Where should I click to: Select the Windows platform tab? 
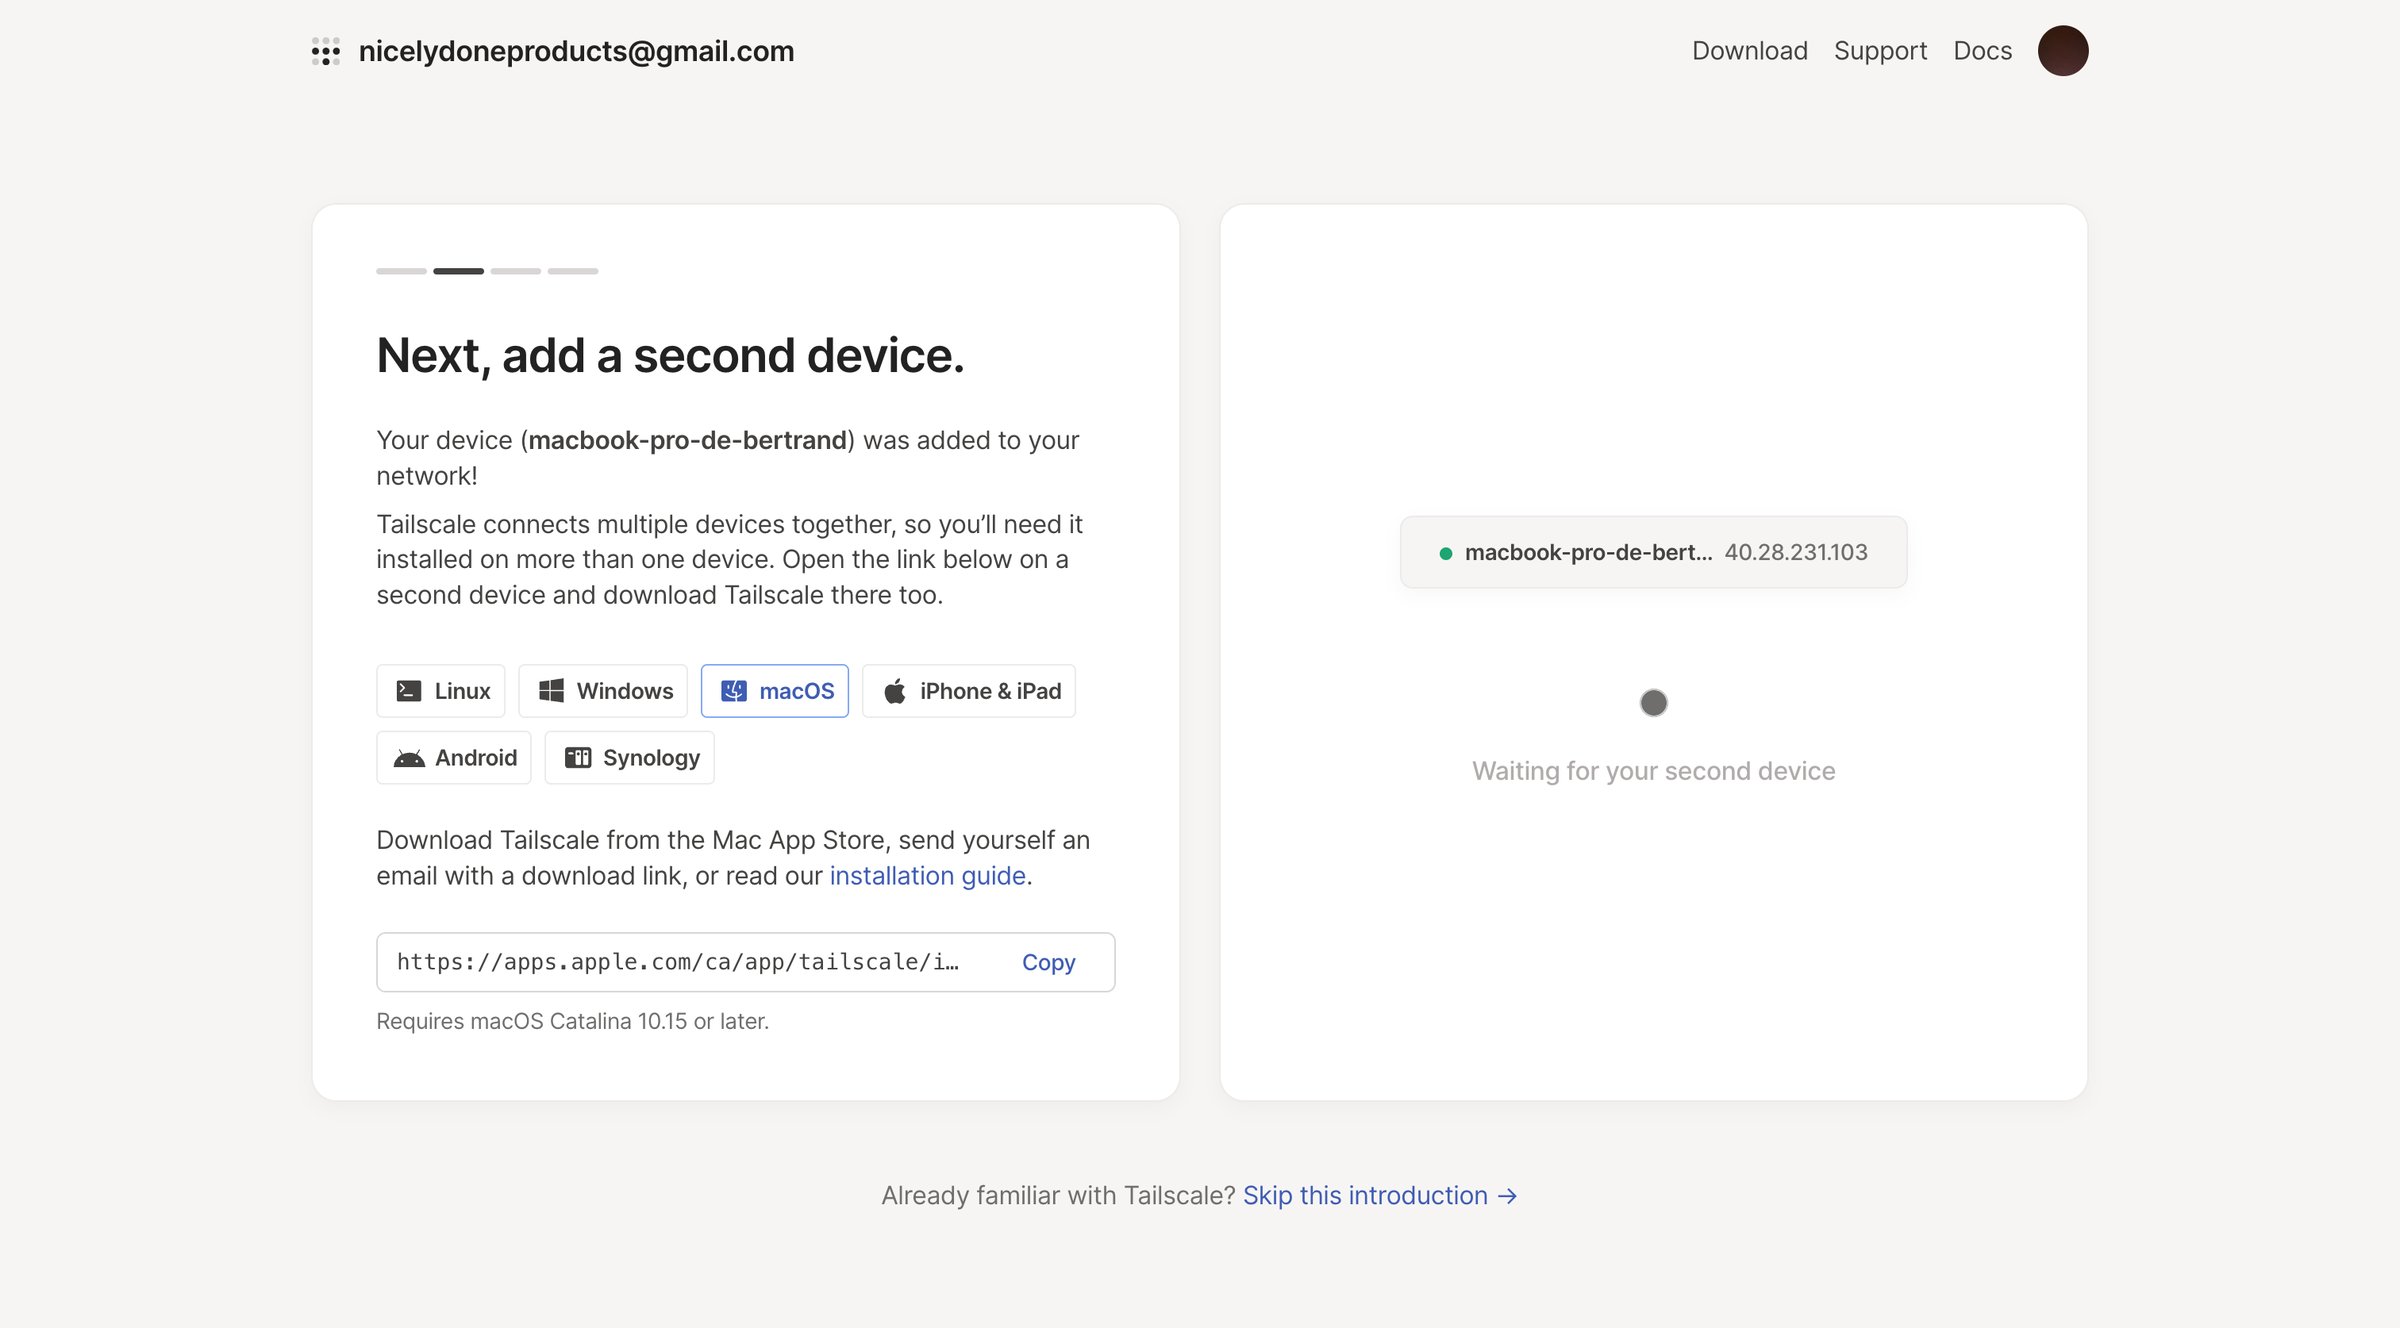pos(603,691)
